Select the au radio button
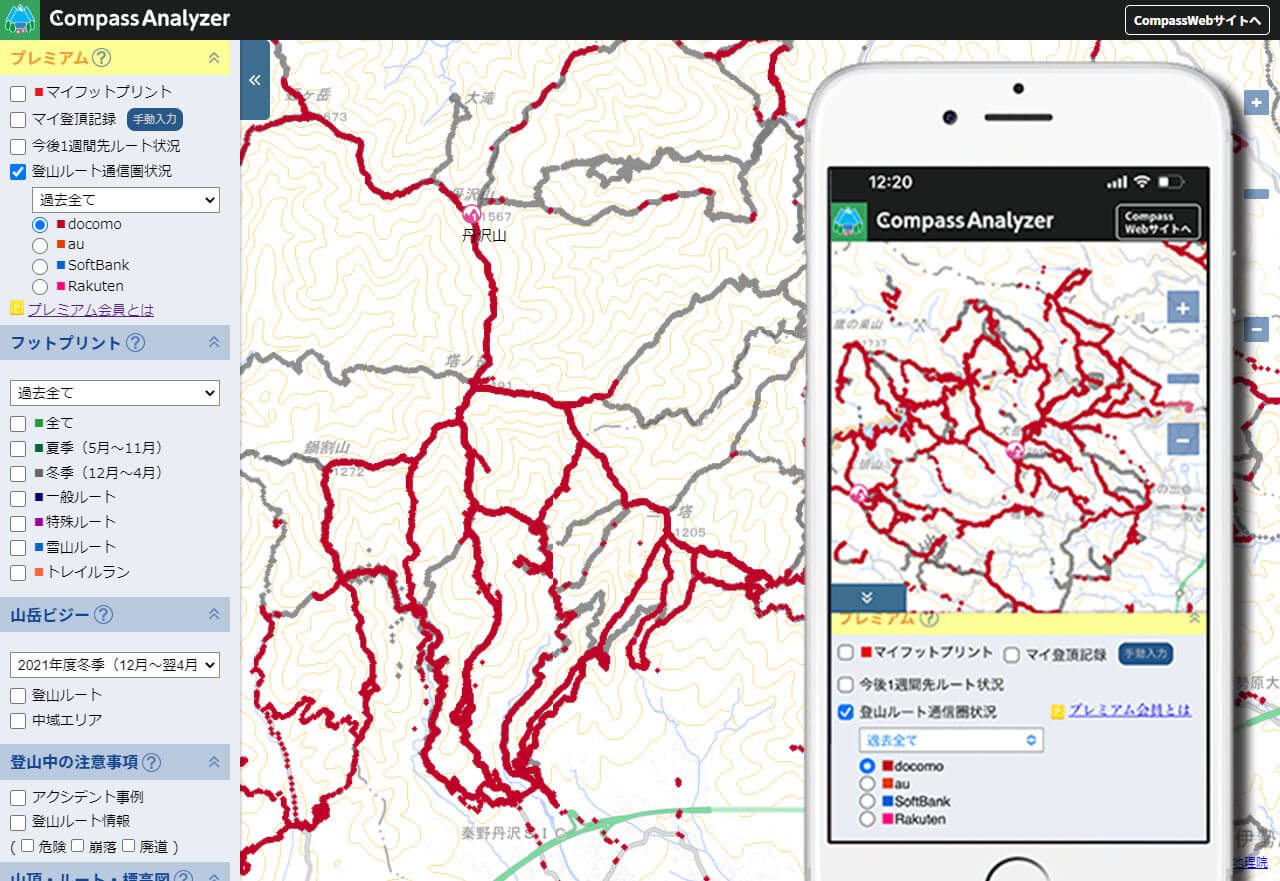 [40, 245]
